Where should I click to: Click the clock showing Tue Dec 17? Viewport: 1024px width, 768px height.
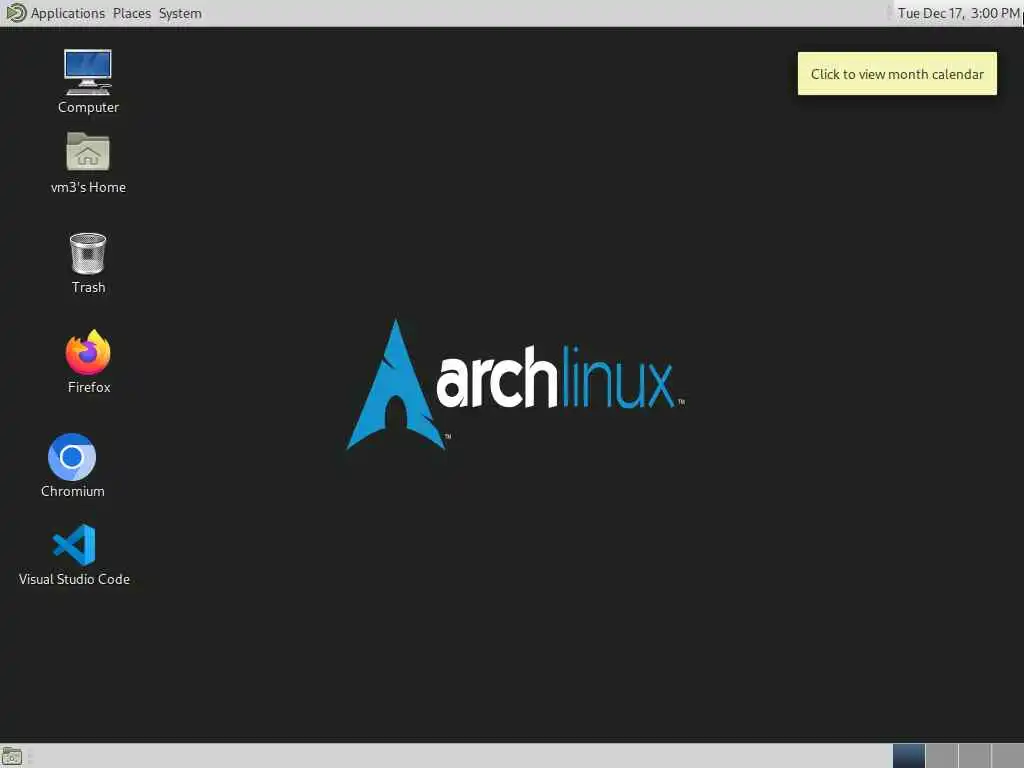click(x=957, y=13)
